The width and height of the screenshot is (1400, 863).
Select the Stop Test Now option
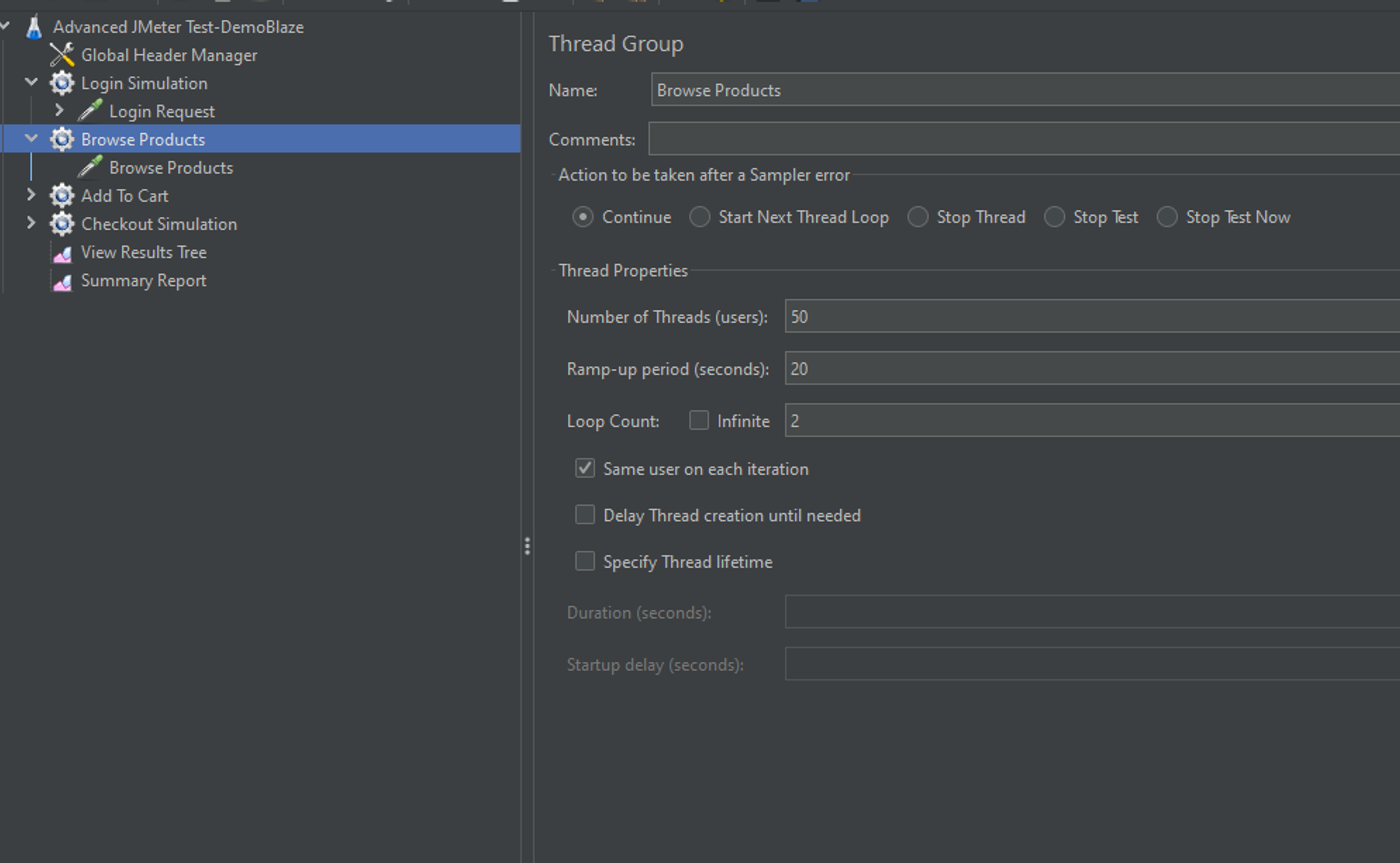pos(1167,217)
